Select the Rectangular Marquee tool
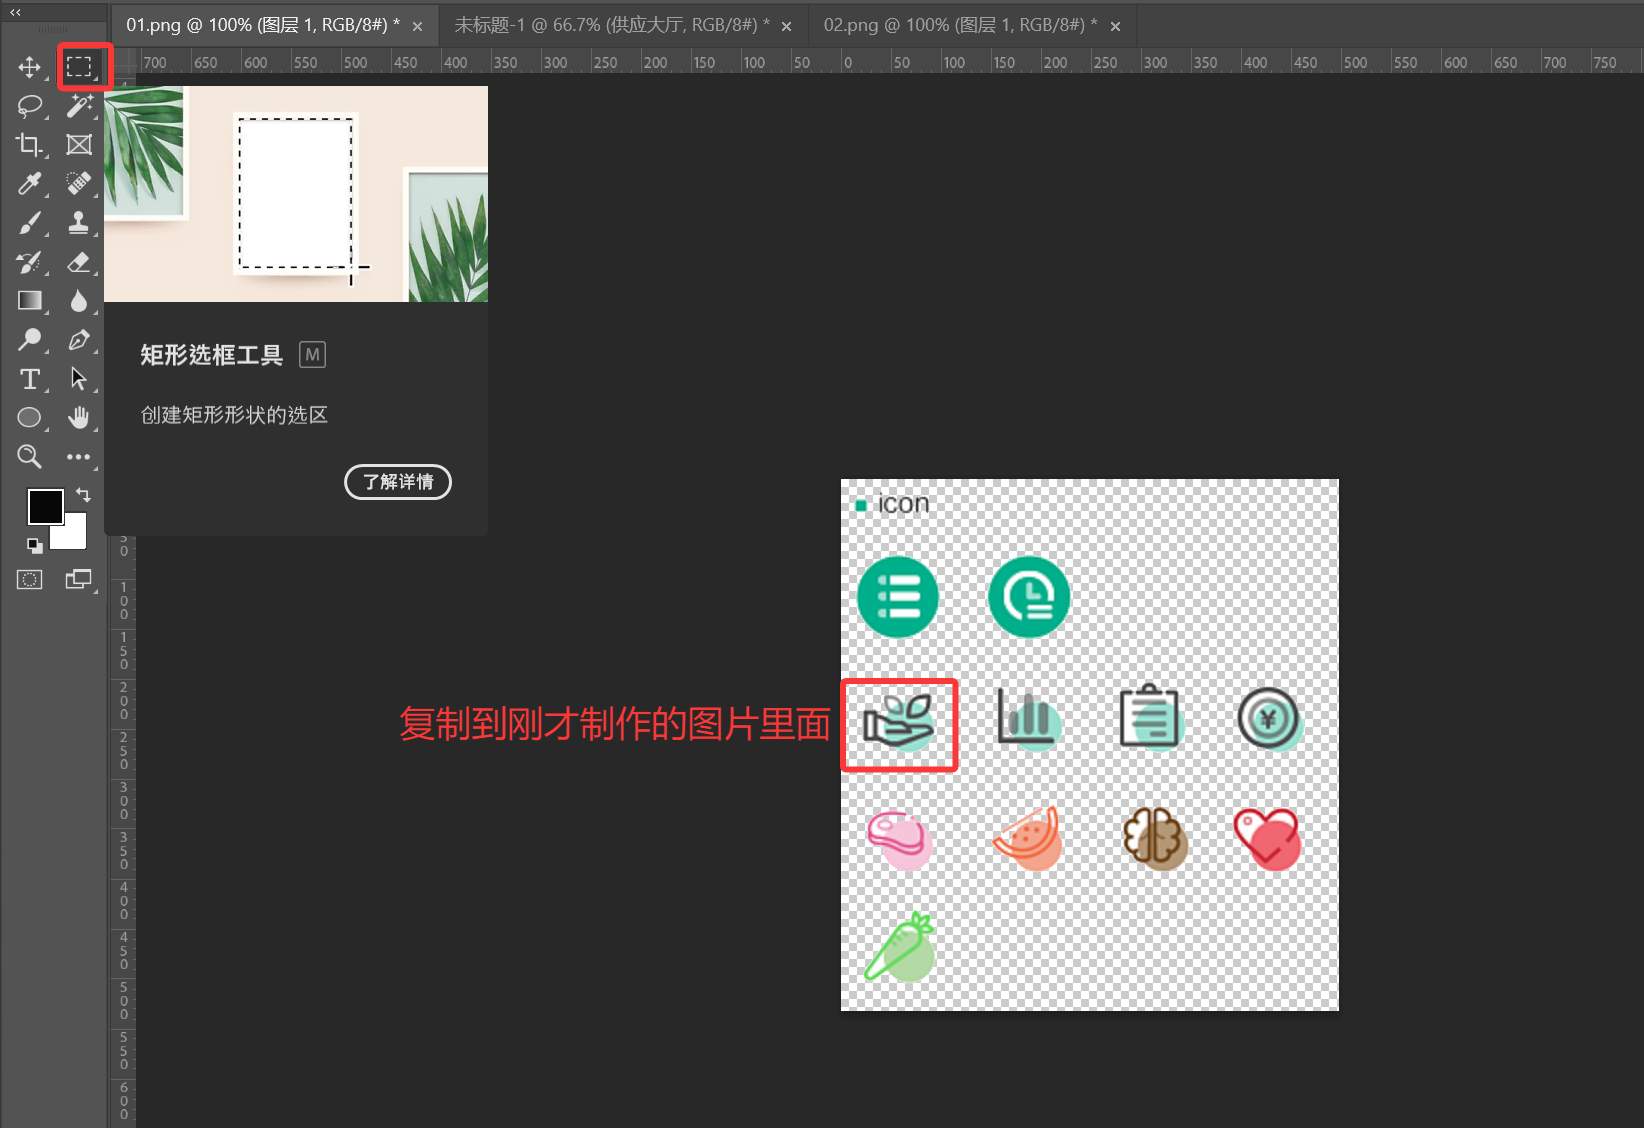 [79, 67]
